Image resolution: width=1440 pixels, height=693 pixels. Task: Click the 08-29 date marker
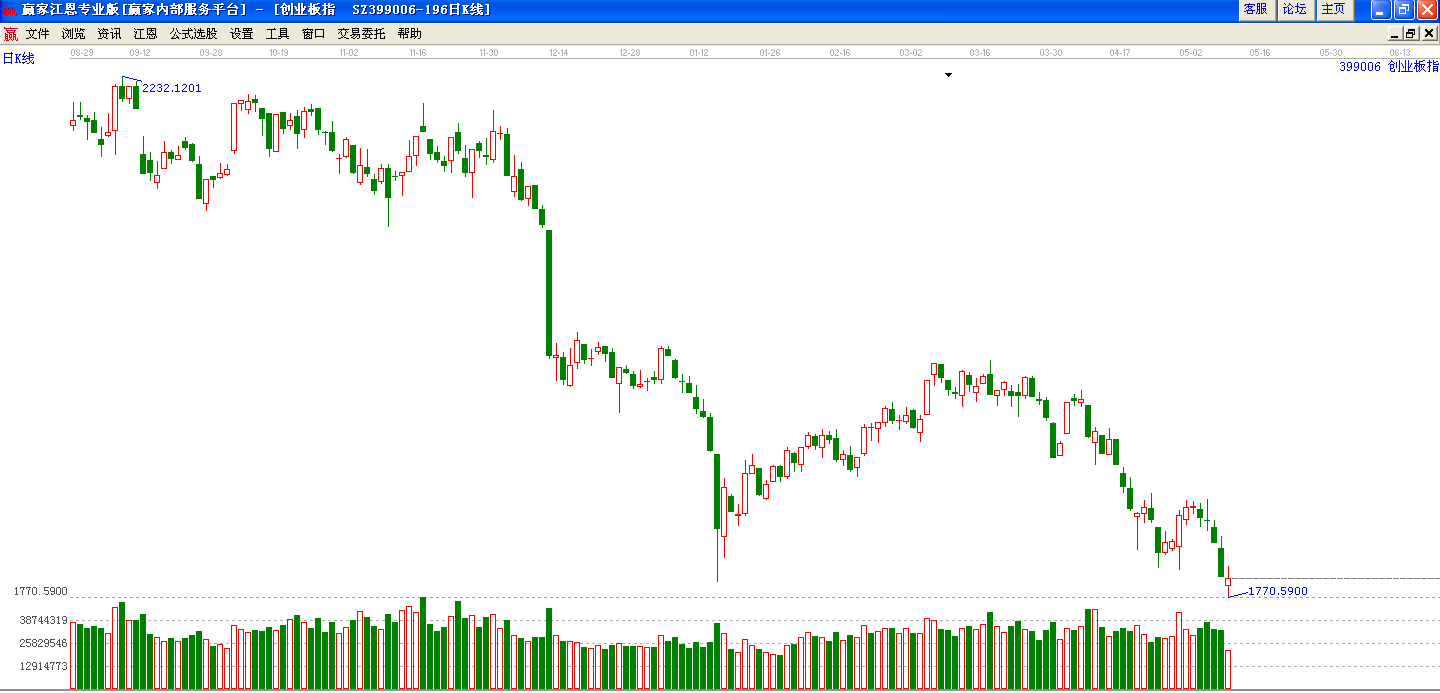click(82, 52)
